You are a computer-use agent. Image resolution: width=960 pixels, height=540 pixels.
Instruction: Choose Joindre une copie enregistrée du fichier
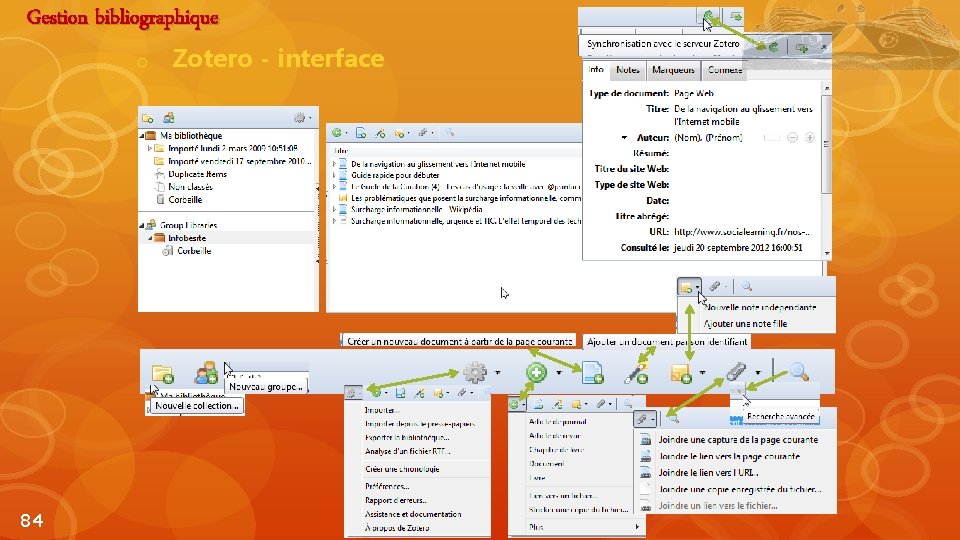pyautogui.click(x=740, y=489)
